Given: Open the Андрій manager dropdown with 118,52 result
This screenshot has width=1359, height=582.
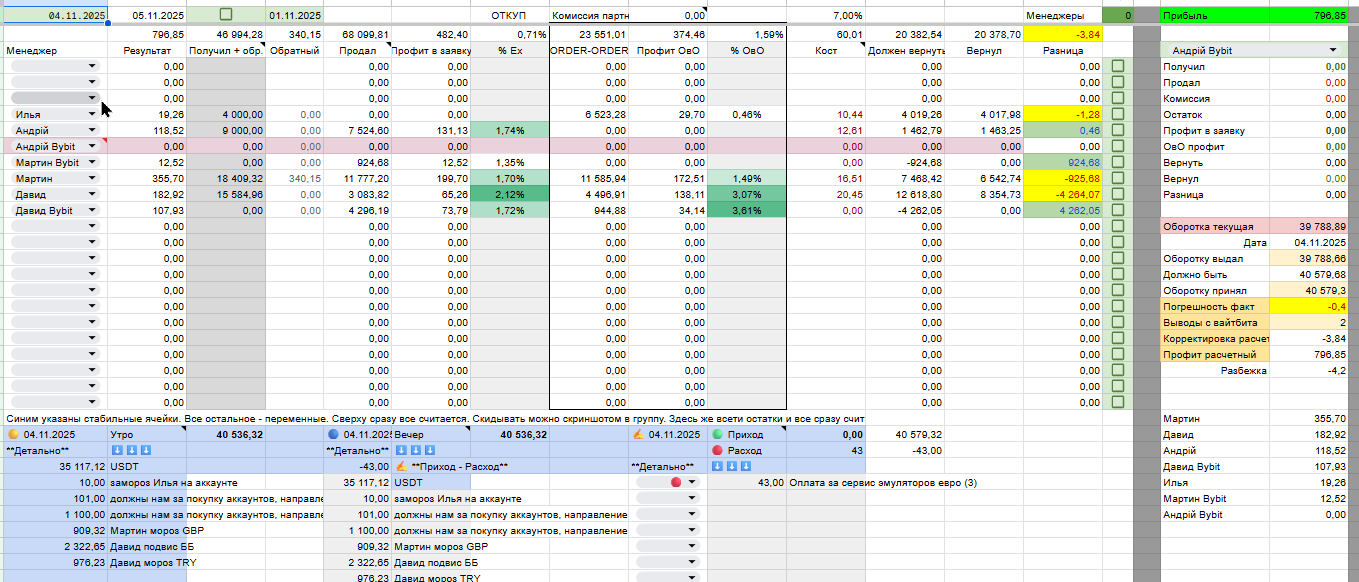Looking at the screenshot, I should [56, 131].
